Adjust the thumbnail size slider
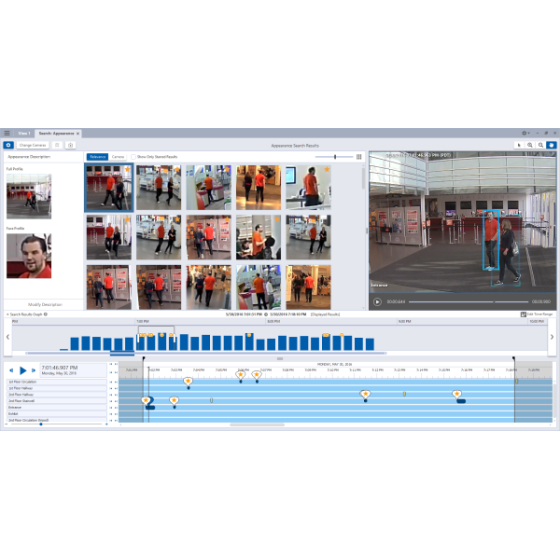This screenshot has height=560, width=560. pyautogui.click(x=335, y=157)
